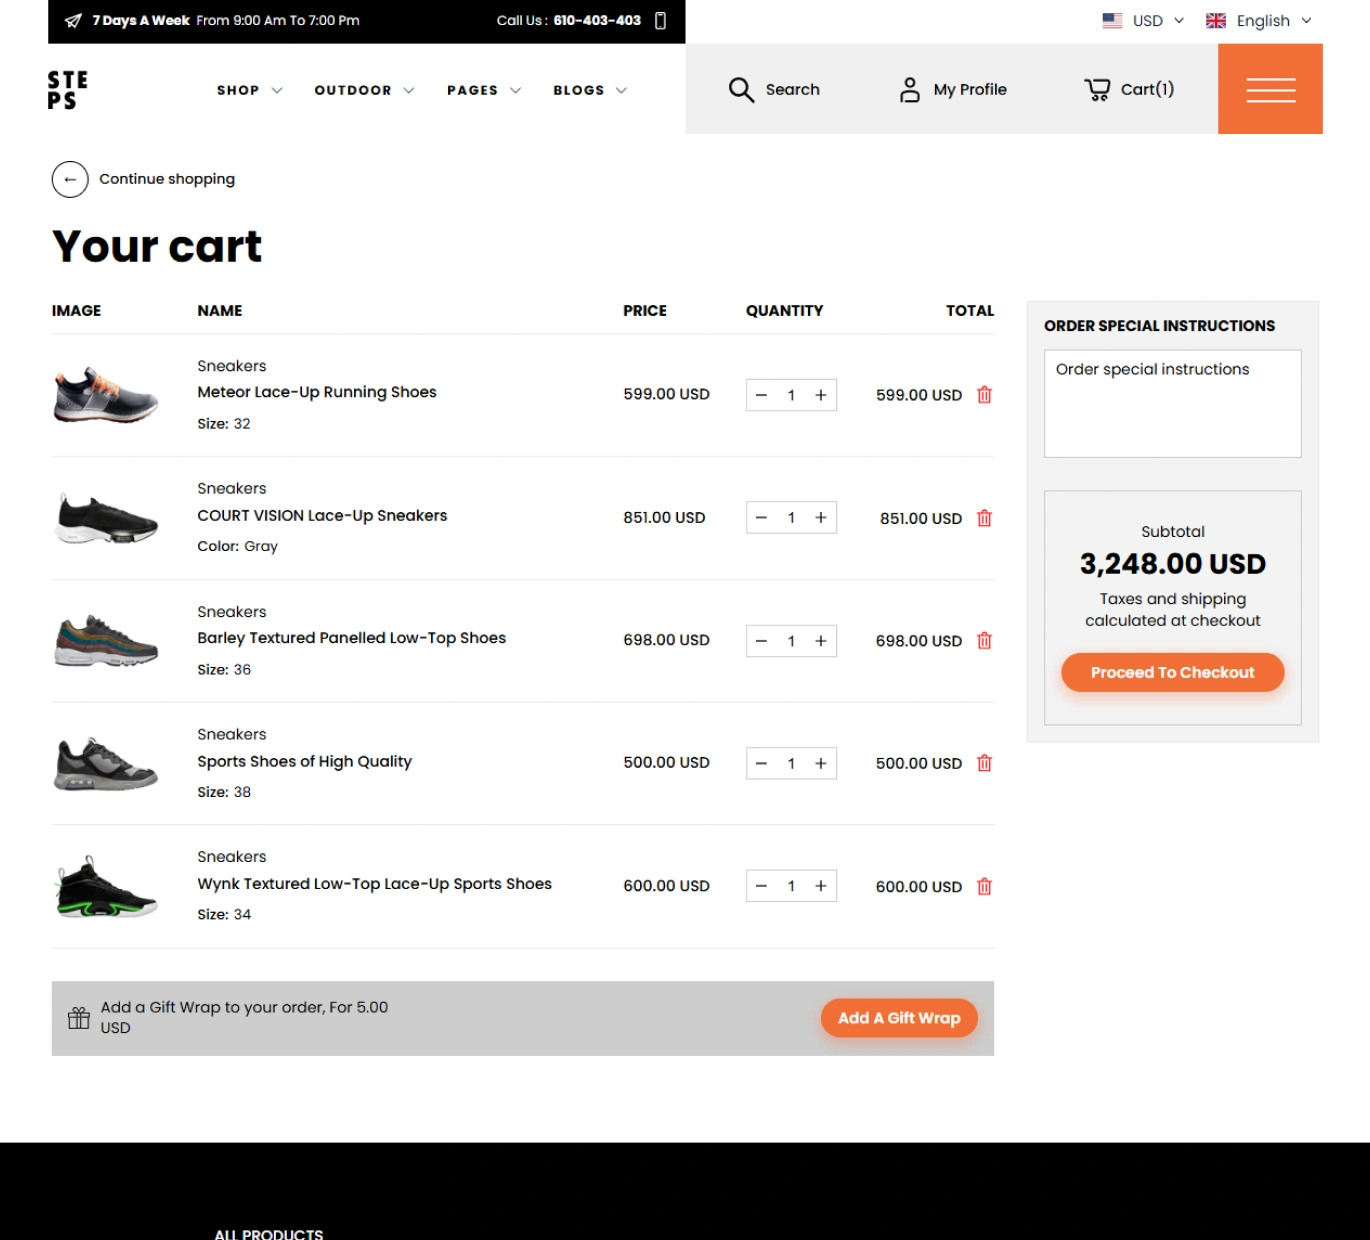Viewport: 1370px width, 1240px height.
Task: Open the Blogs navigation menu
Action: coord(589,90)
